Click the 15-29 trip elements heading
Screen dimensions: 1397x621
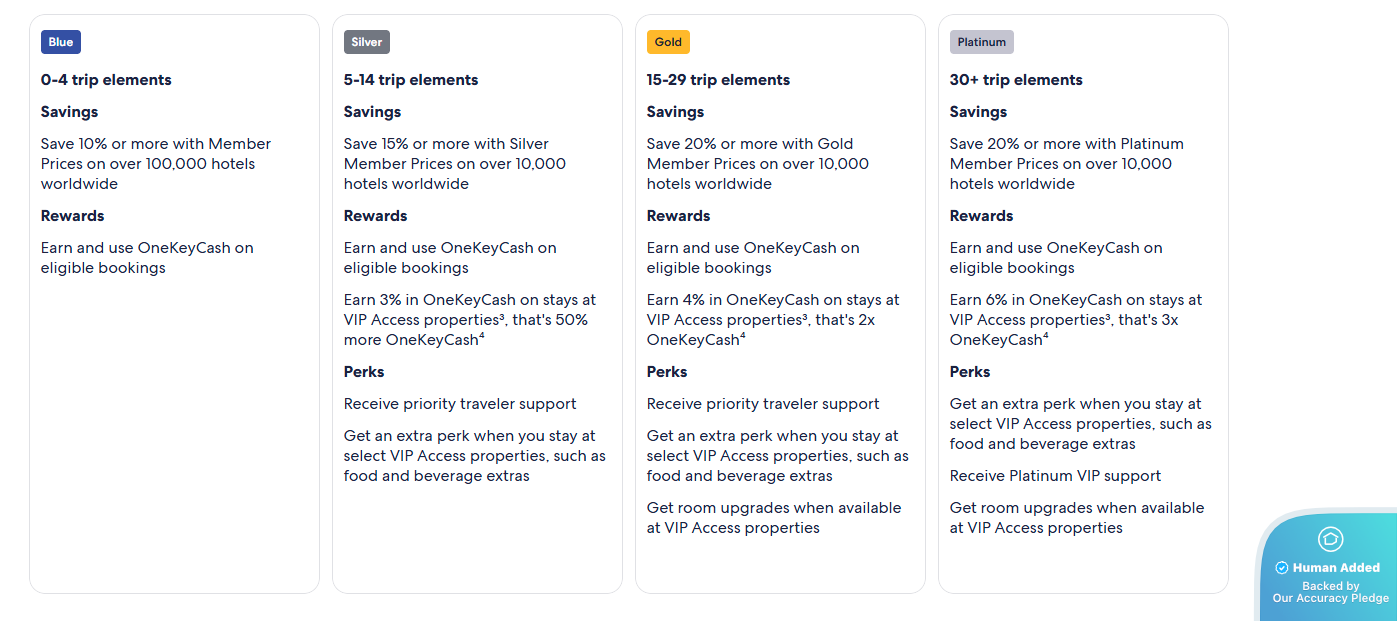coord(718,80)
